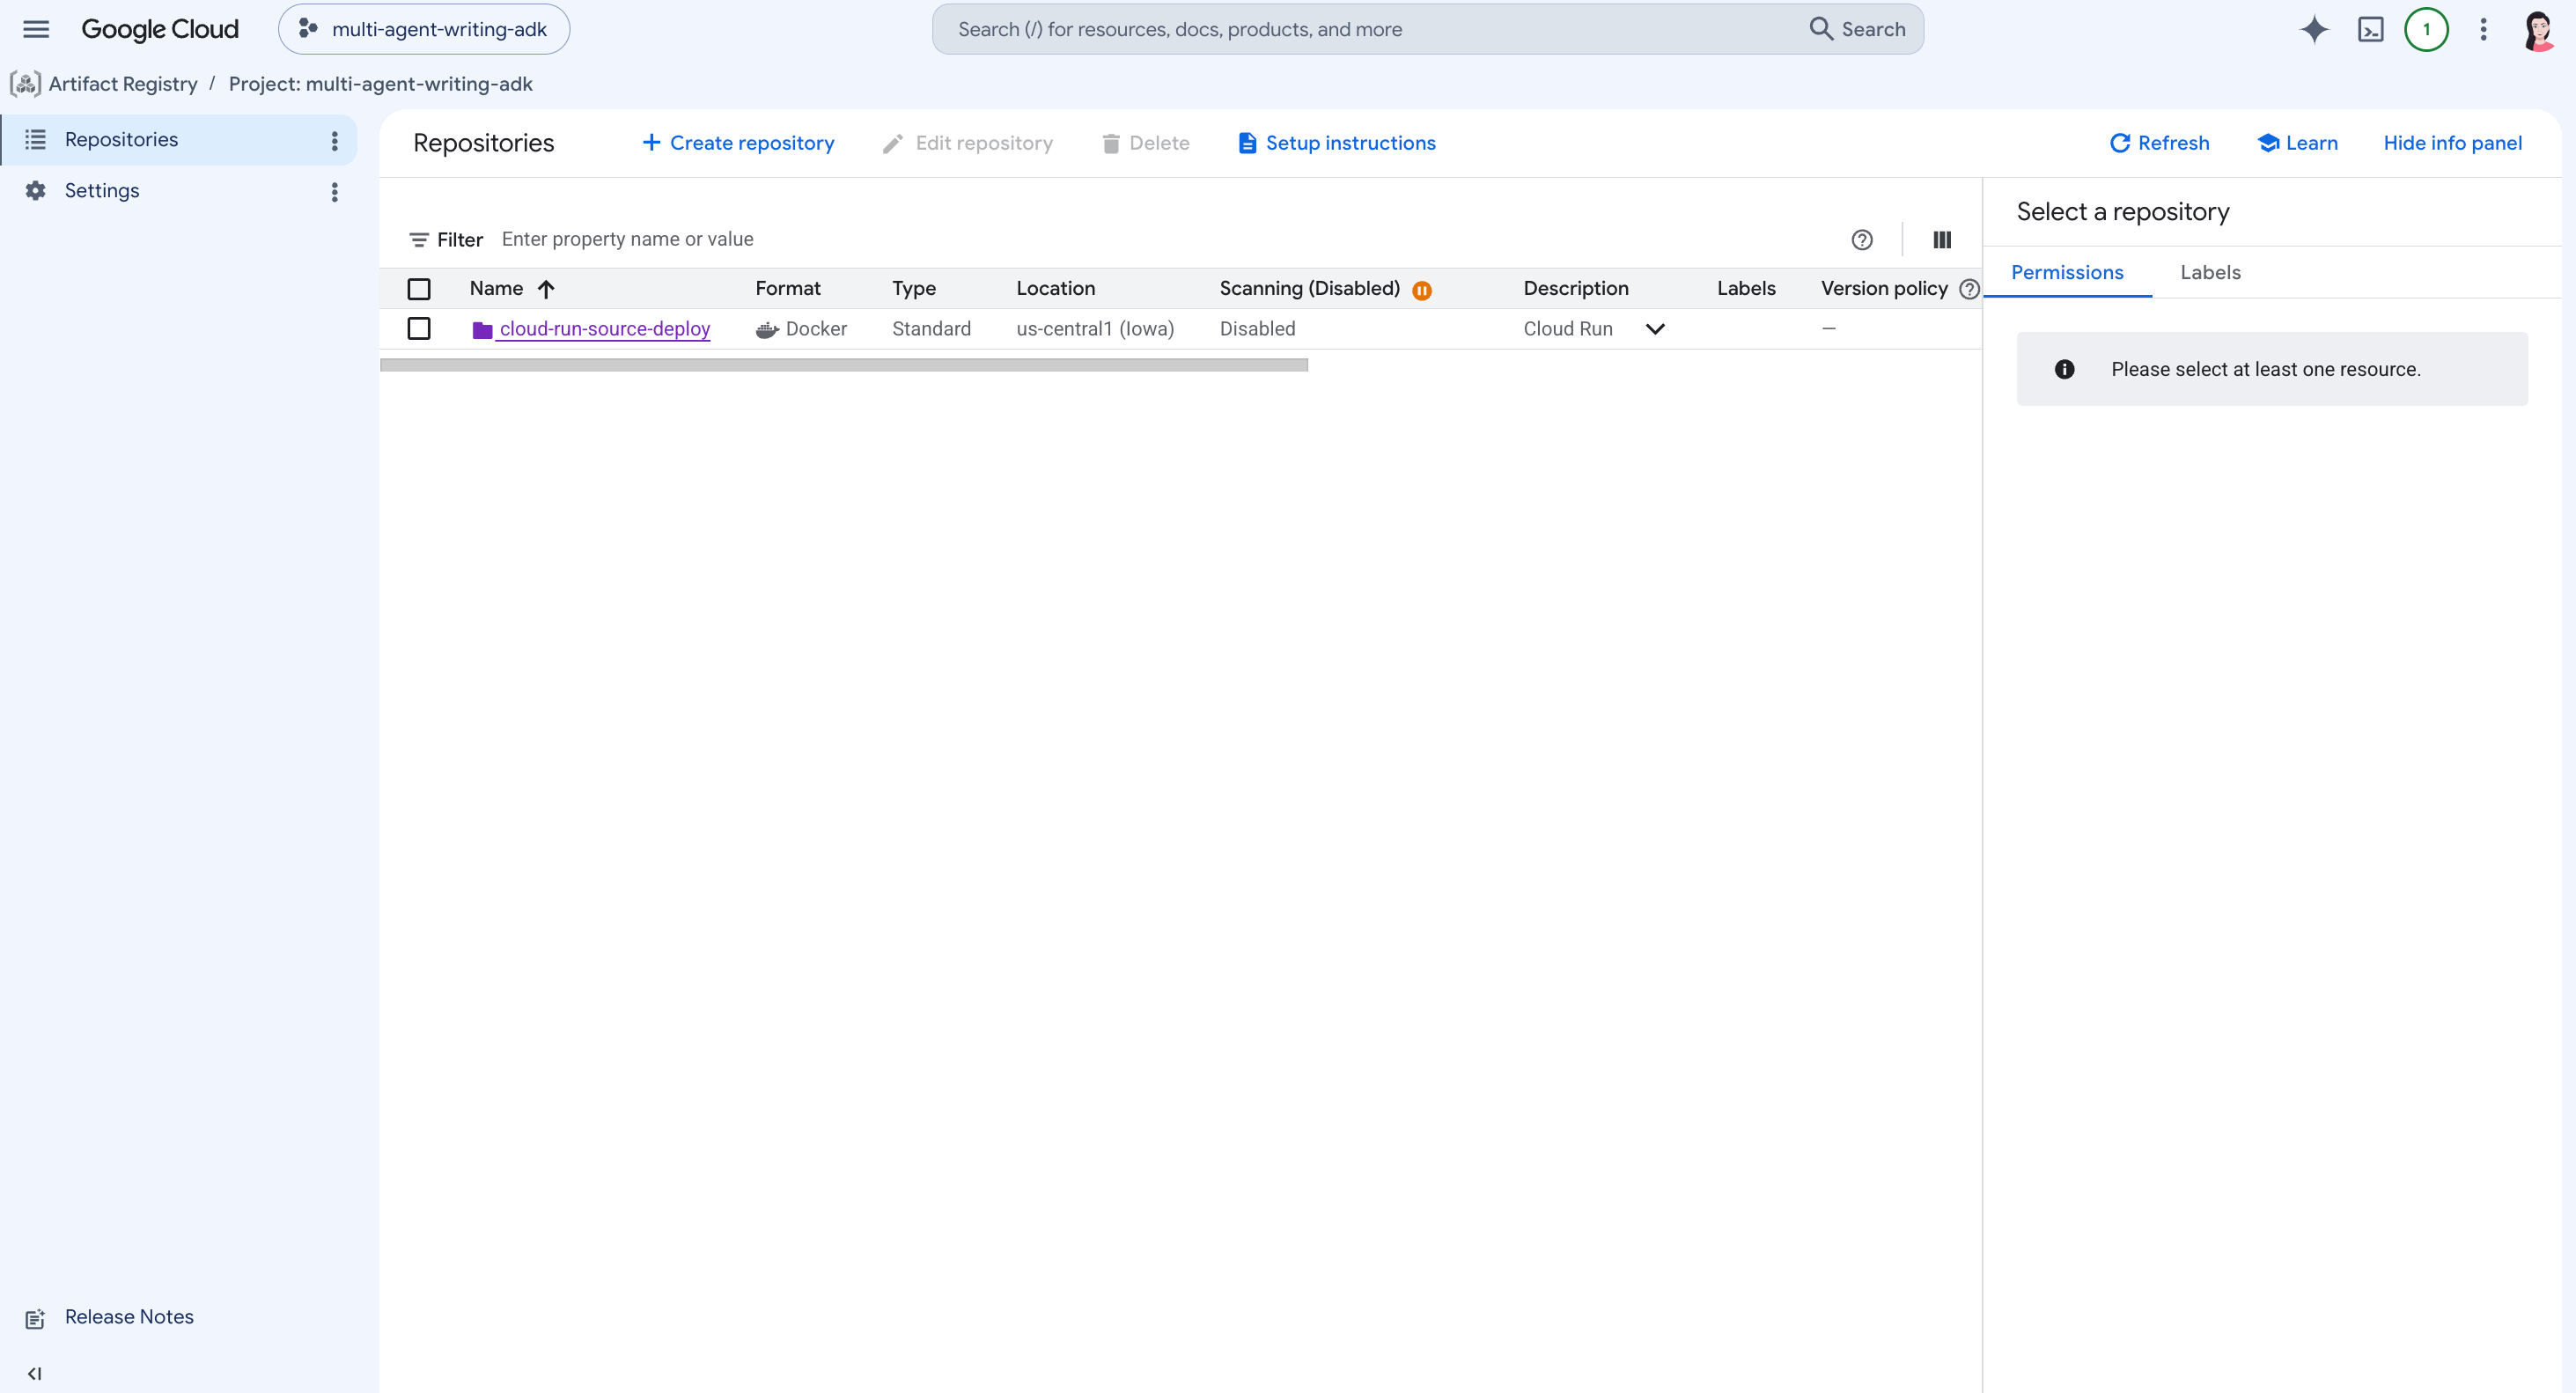Click the Location column header
The image size is (2576, 1393).
[x=1056, y=289]
